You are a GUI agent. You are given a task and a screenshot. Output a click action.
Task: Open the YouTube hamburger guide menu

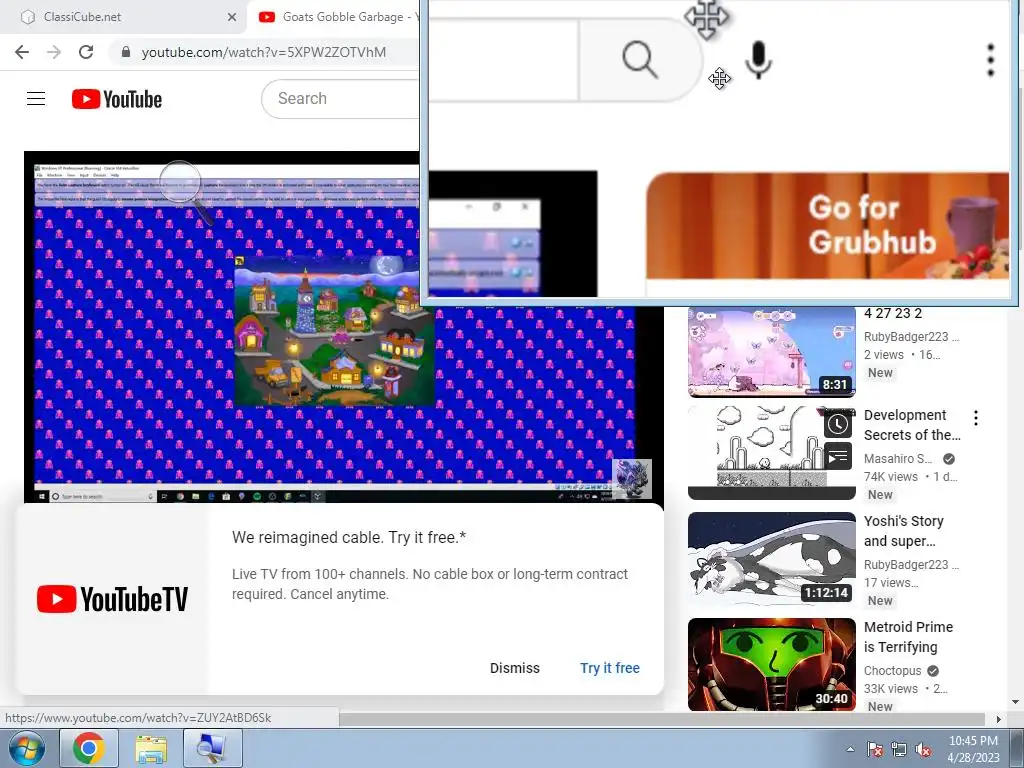pos(36,99)
